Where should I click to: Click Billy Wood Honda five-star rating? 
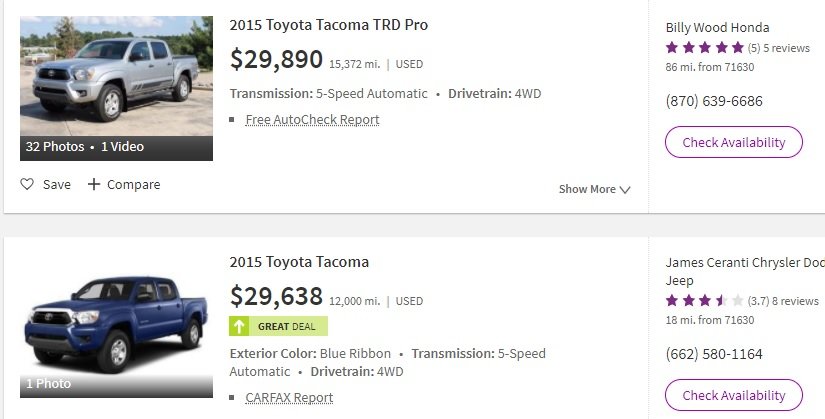tap(705, 48)
